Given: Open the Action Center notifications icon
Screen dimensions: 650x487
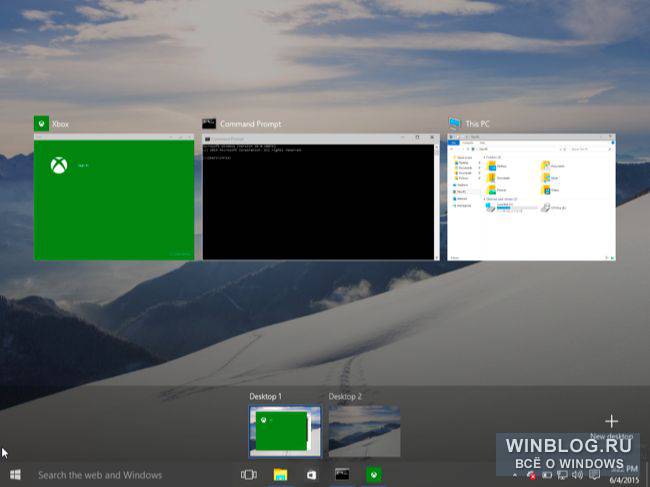Looking at the screenshot, I should pyautogui.click(x=594, y=475).
